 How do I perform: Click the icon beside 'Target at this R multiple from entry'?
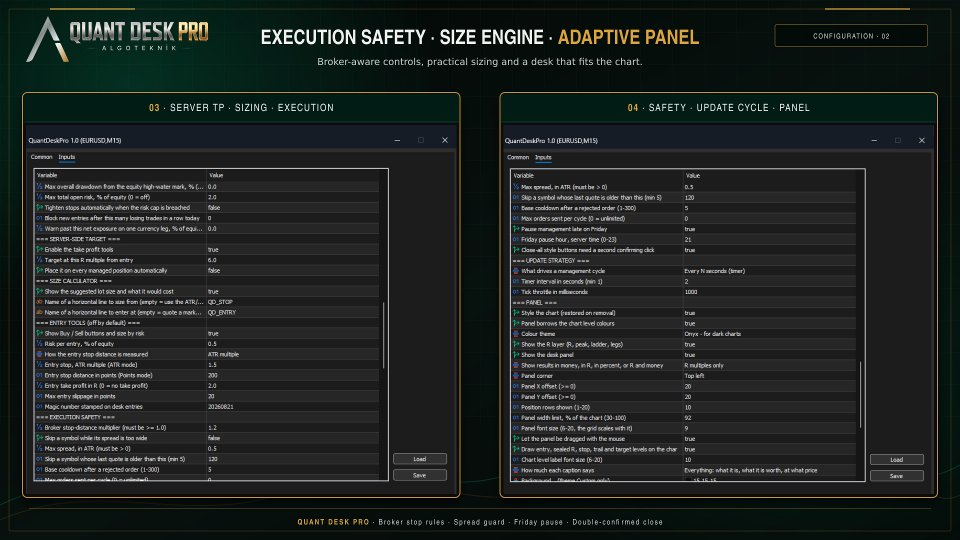39,260
